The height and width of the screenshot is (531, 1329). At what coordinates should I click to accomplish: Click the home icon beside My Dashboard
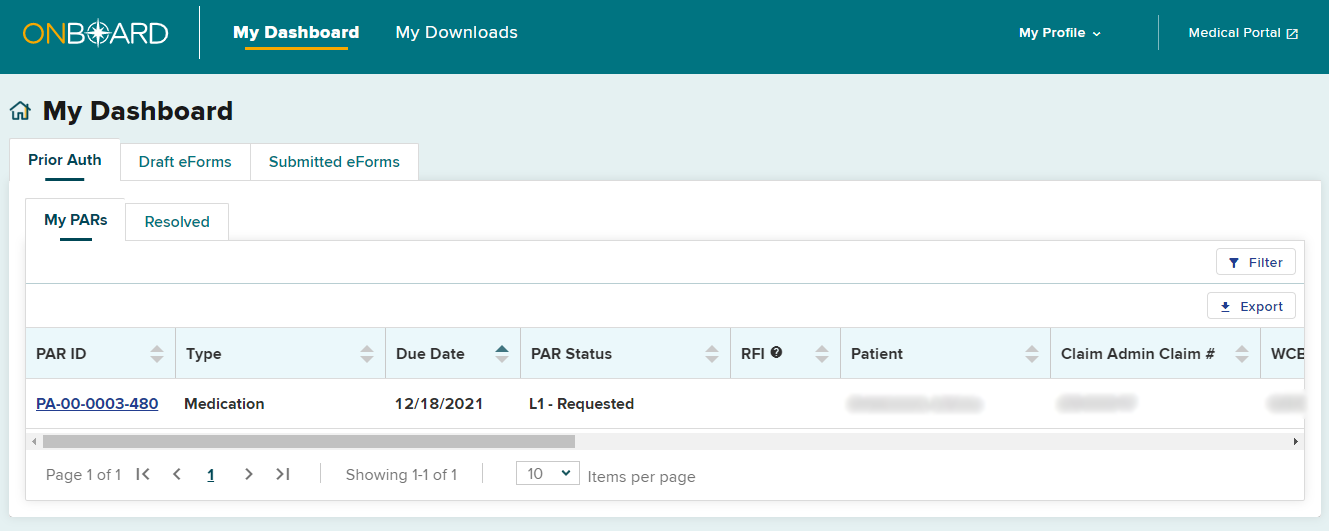pos(20,111)
